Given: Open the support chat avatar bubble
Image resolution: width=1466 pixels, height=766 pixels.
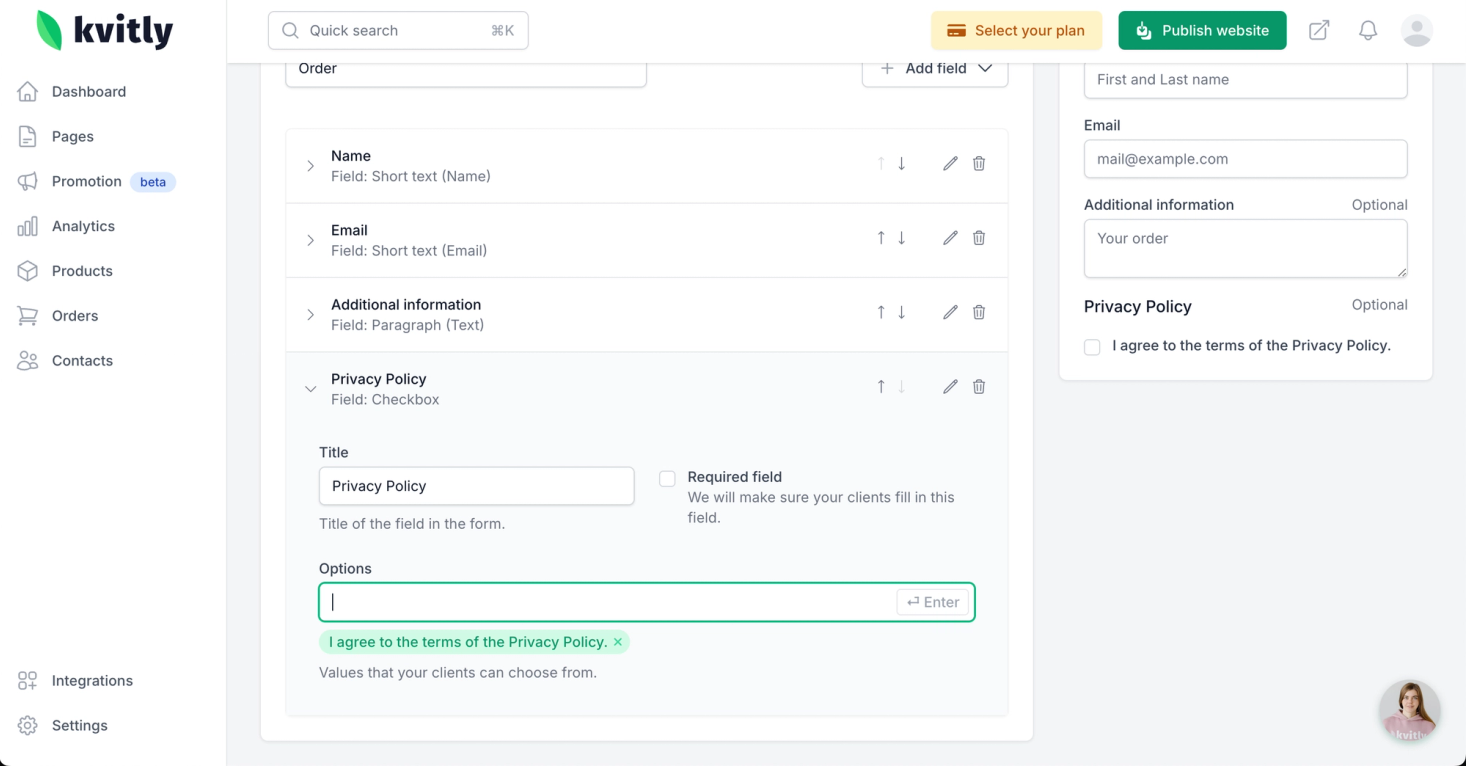Looking at the screenshot, I should [x=1409, y=711].
